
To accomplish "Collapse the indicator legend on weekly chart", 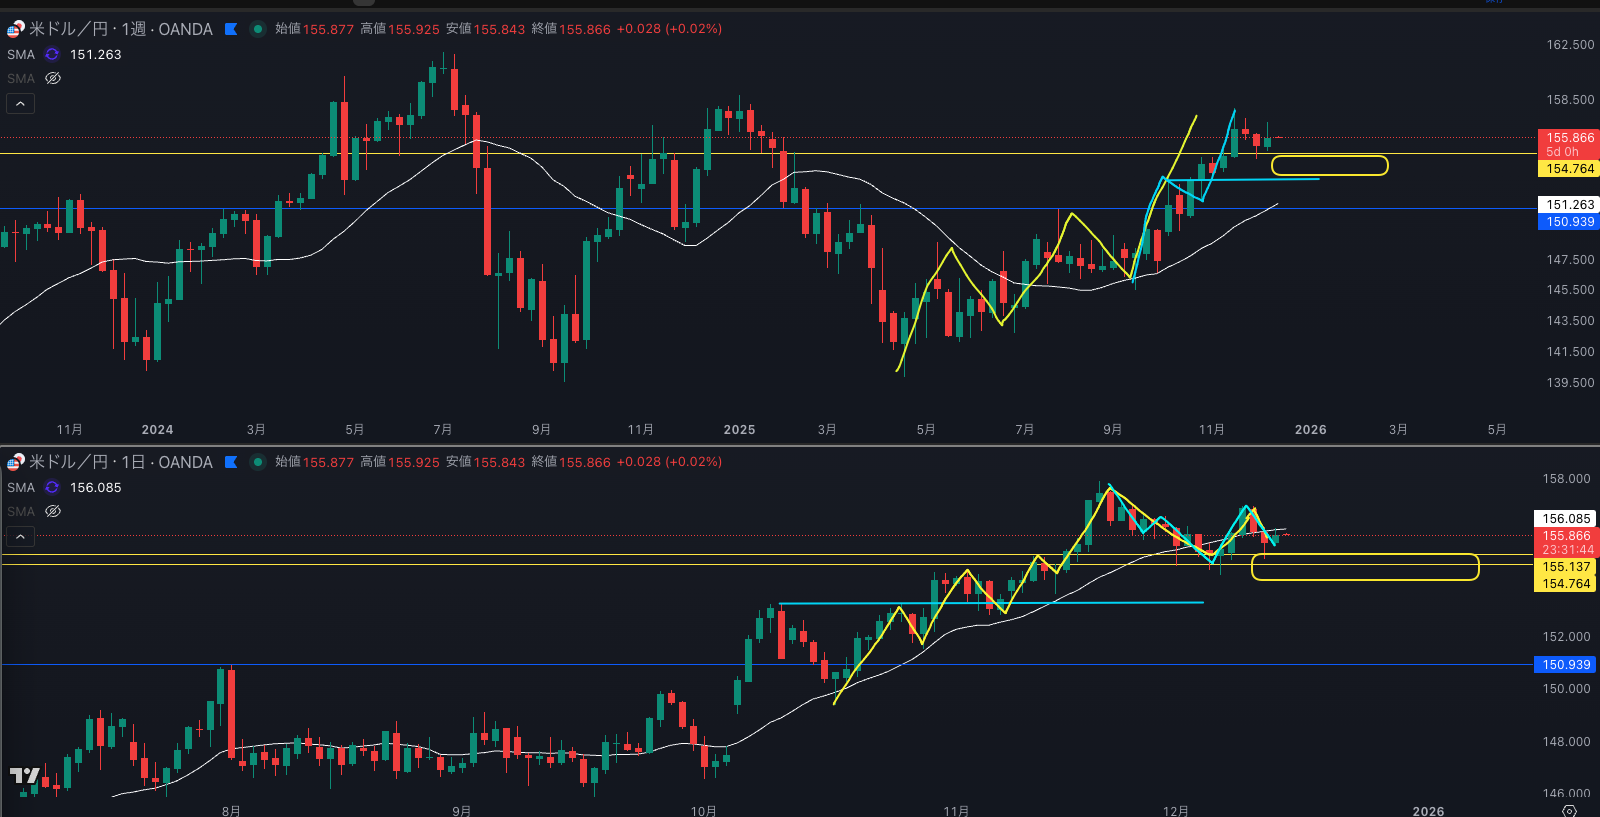I will tap(20, 103).
